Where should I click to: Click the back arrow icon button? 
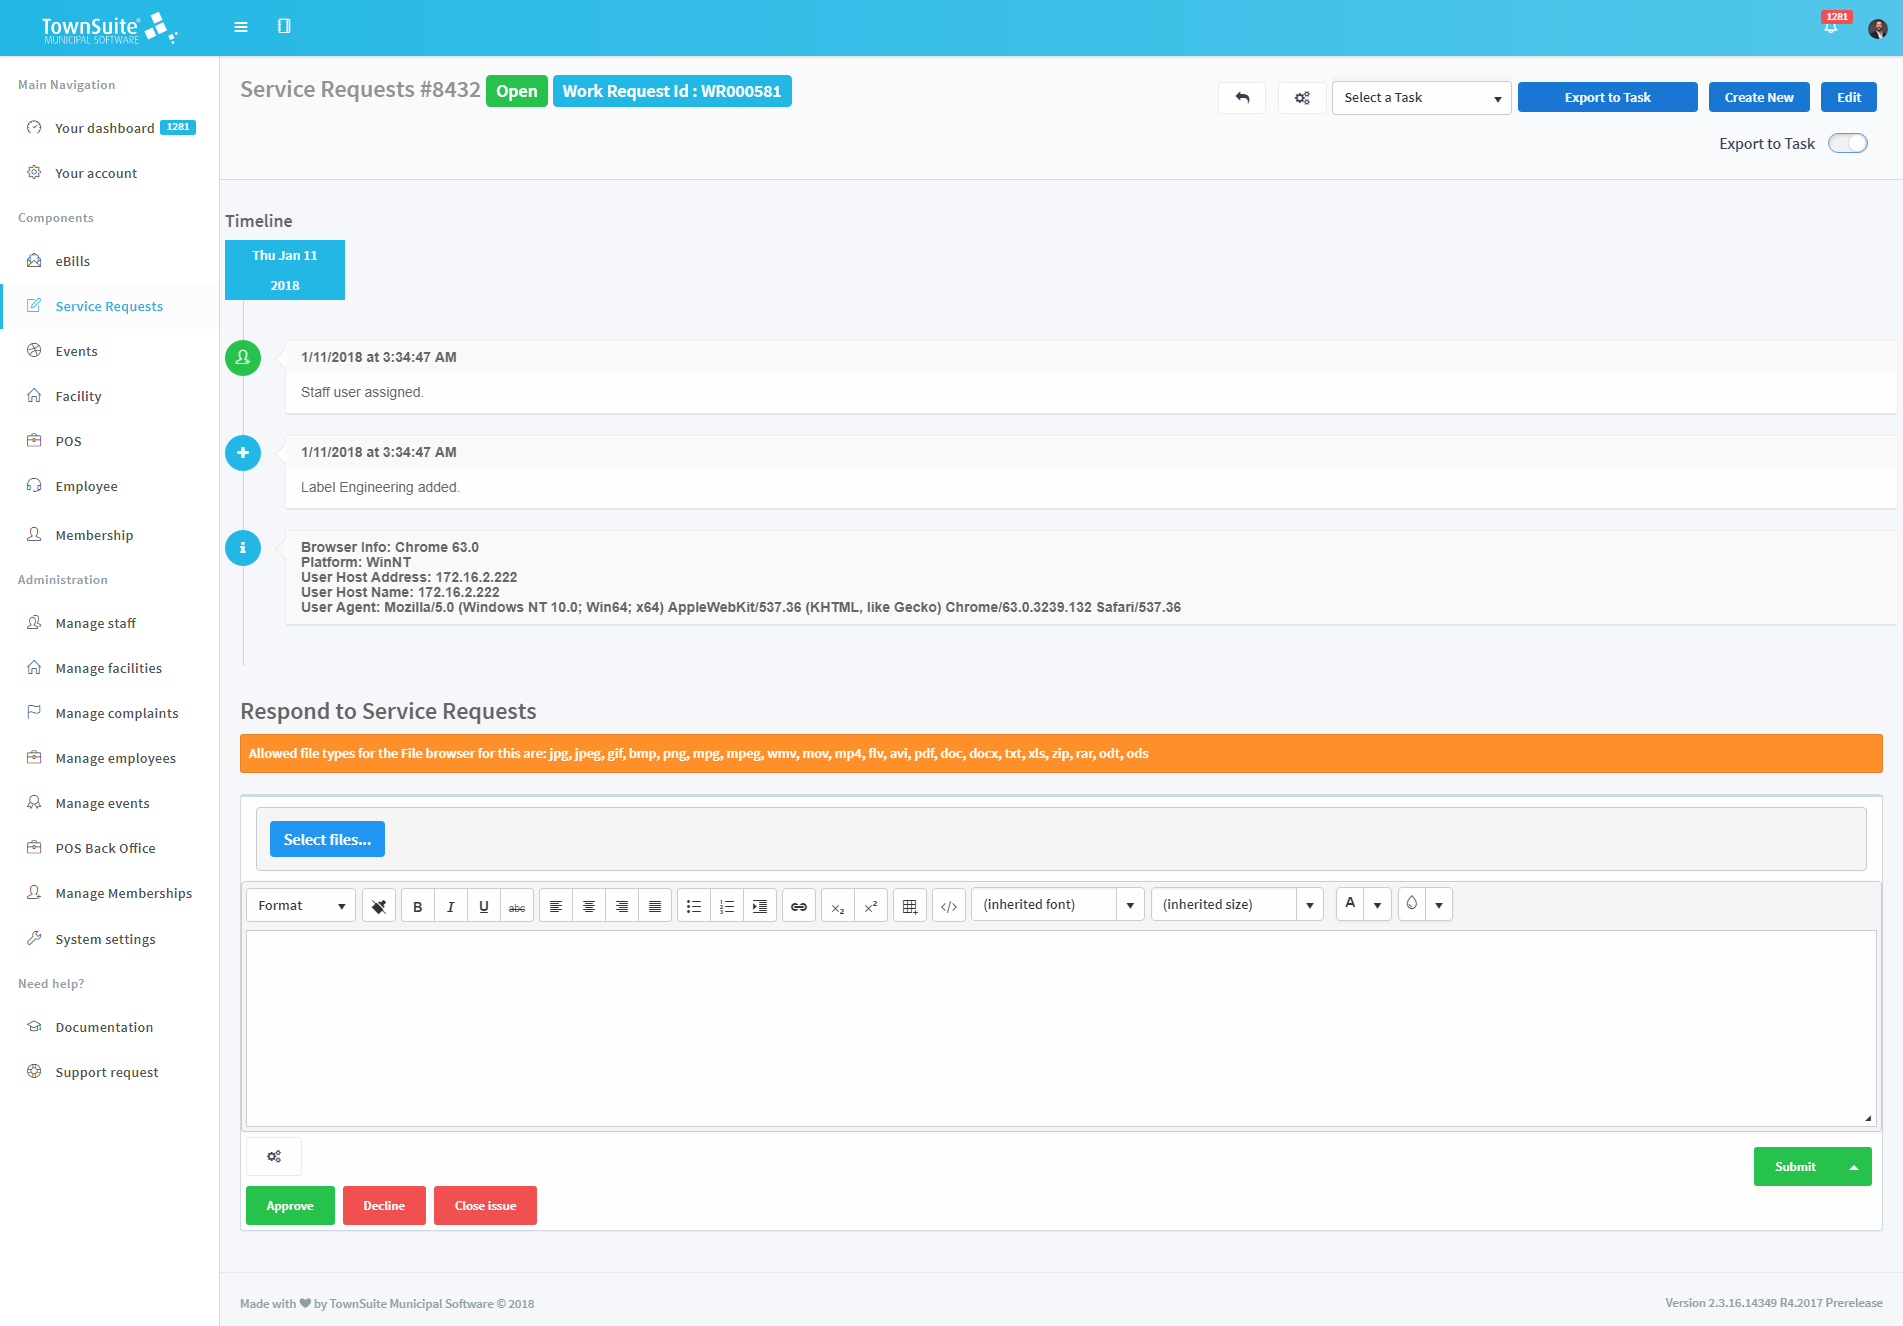1242,98
